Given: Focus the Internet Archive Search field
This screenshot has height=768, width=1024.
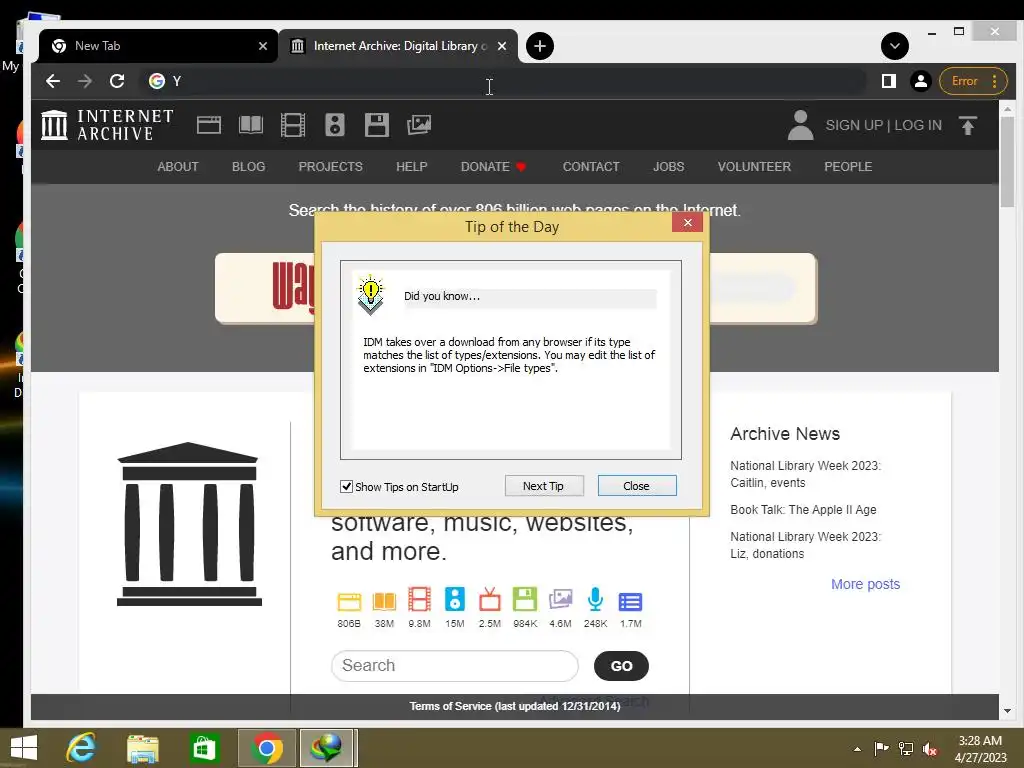Looking at the screenshot, I should (455, 665).
